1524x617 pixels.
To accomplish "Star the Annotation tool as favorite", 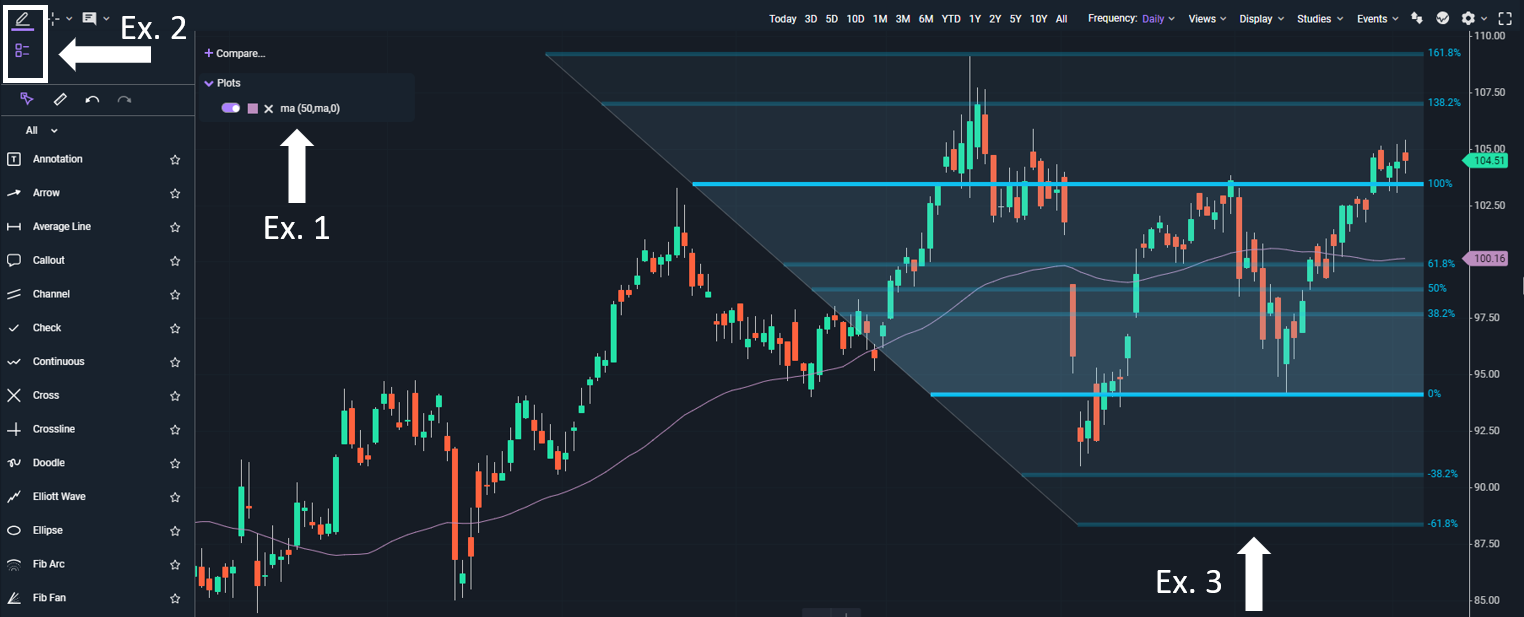I will (x=175, y=159).
